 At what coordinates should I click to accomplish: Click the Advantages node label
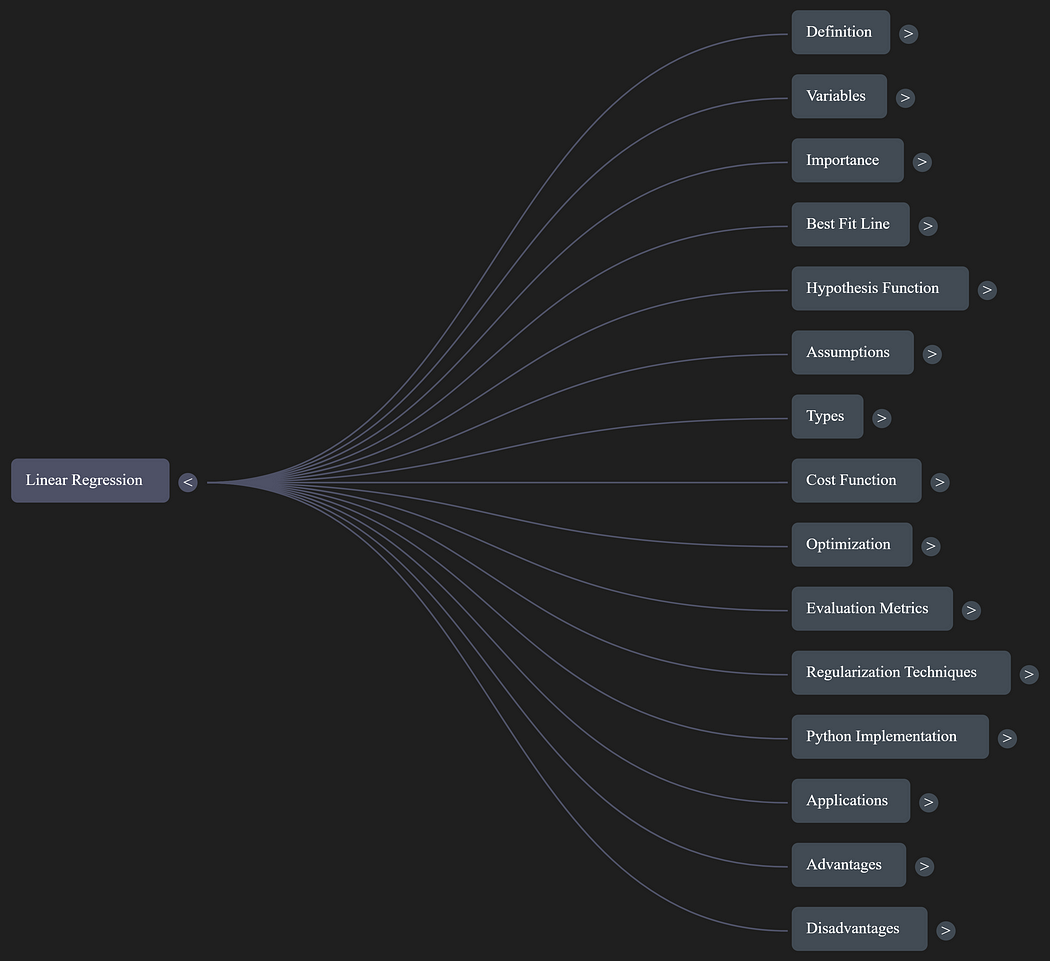[844, 864]
